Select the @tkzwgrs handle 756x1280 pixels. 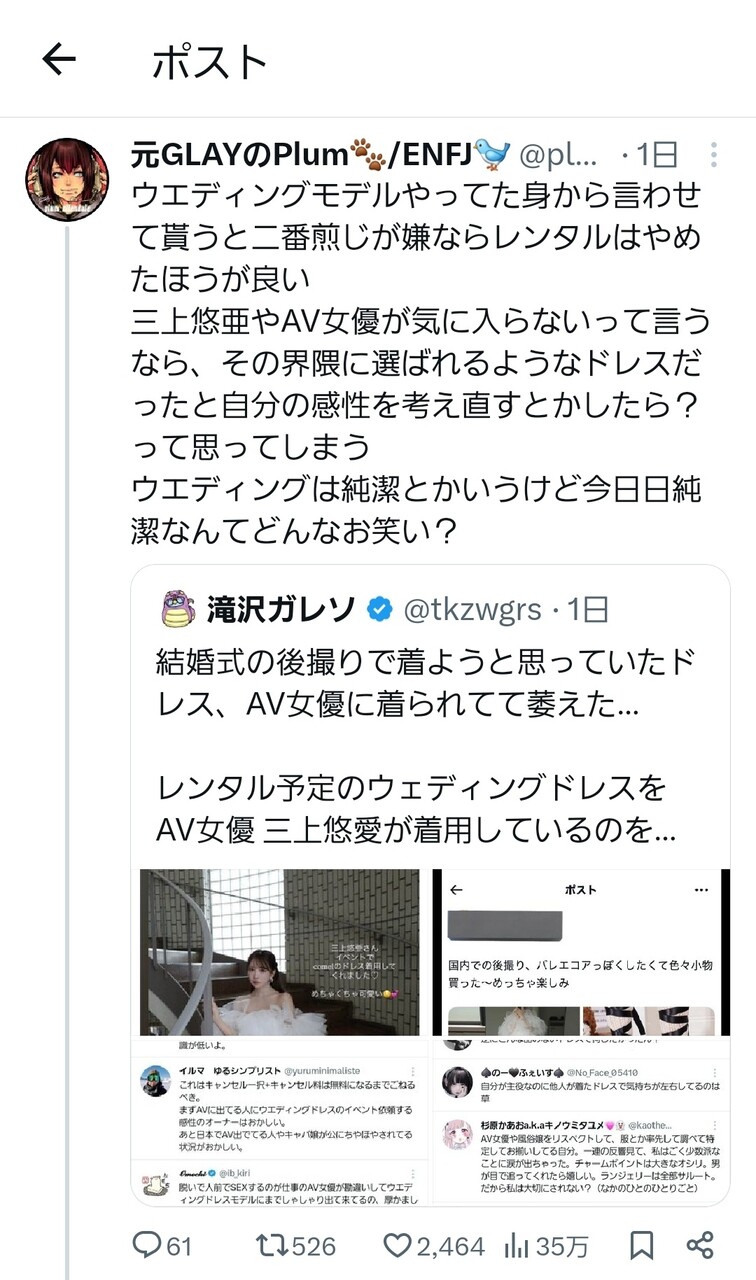[472, 608]
